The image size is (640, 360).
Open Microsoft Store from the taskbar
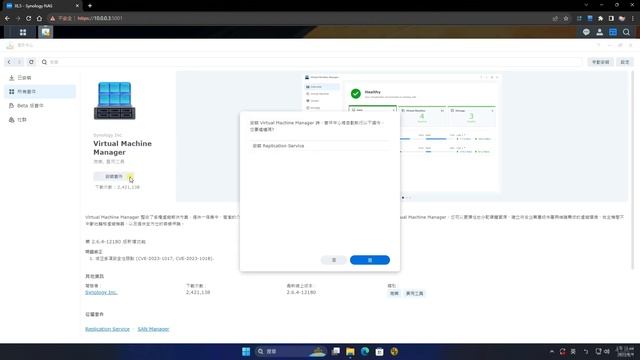pos(380,351)
